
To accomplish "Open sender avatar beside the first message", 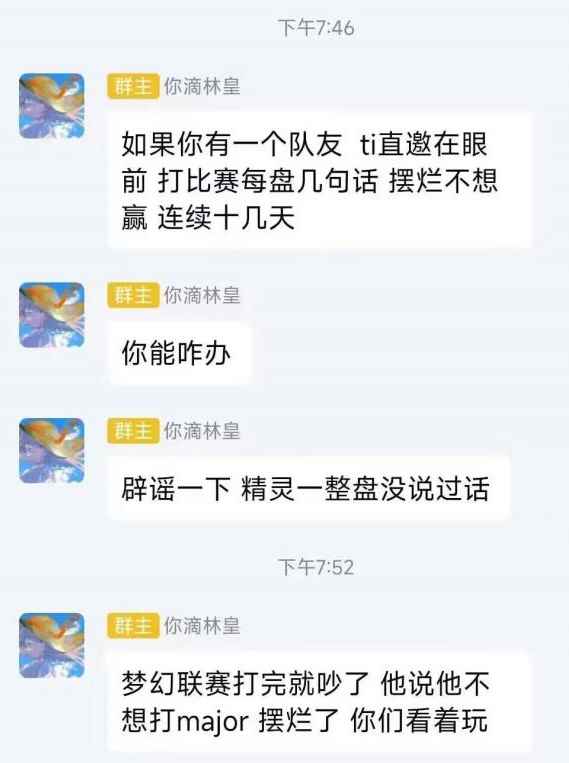I will tap(52, 106).
